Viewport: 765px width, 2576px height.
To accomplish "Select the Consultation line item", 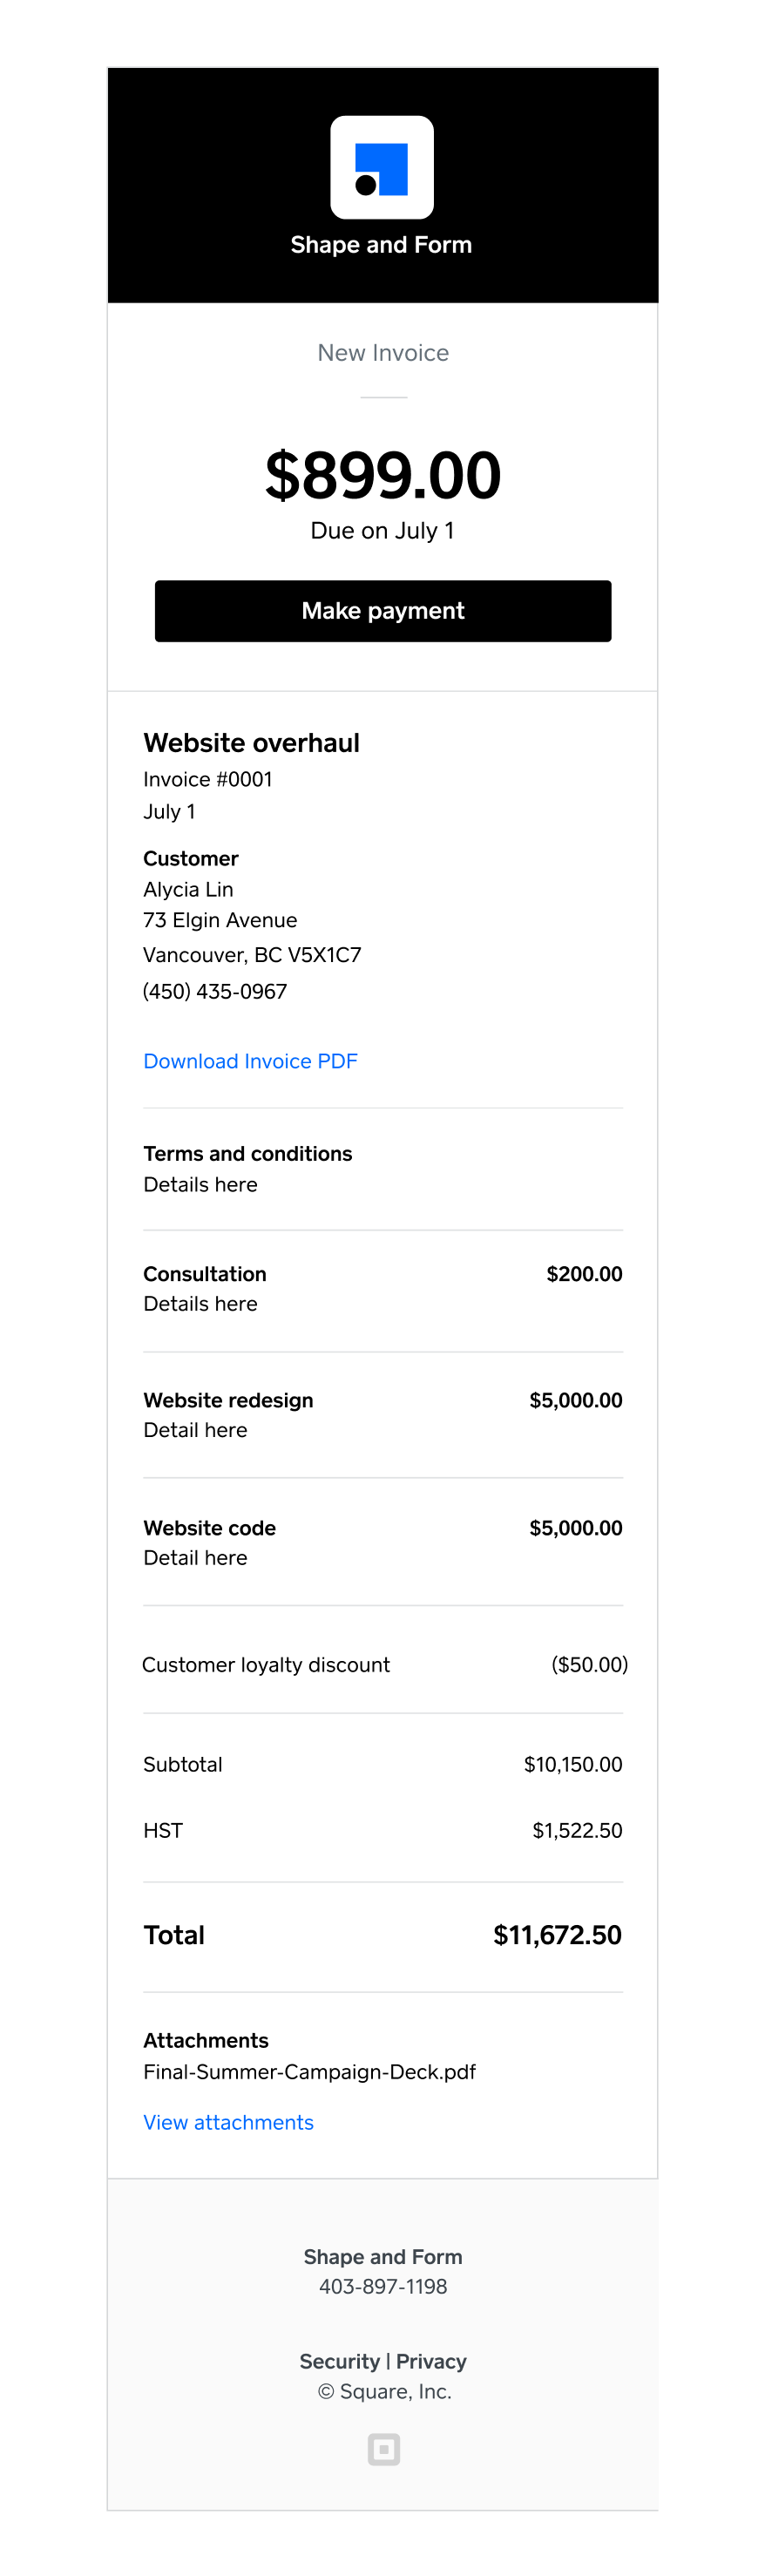I will click(x=205, y=1274).
